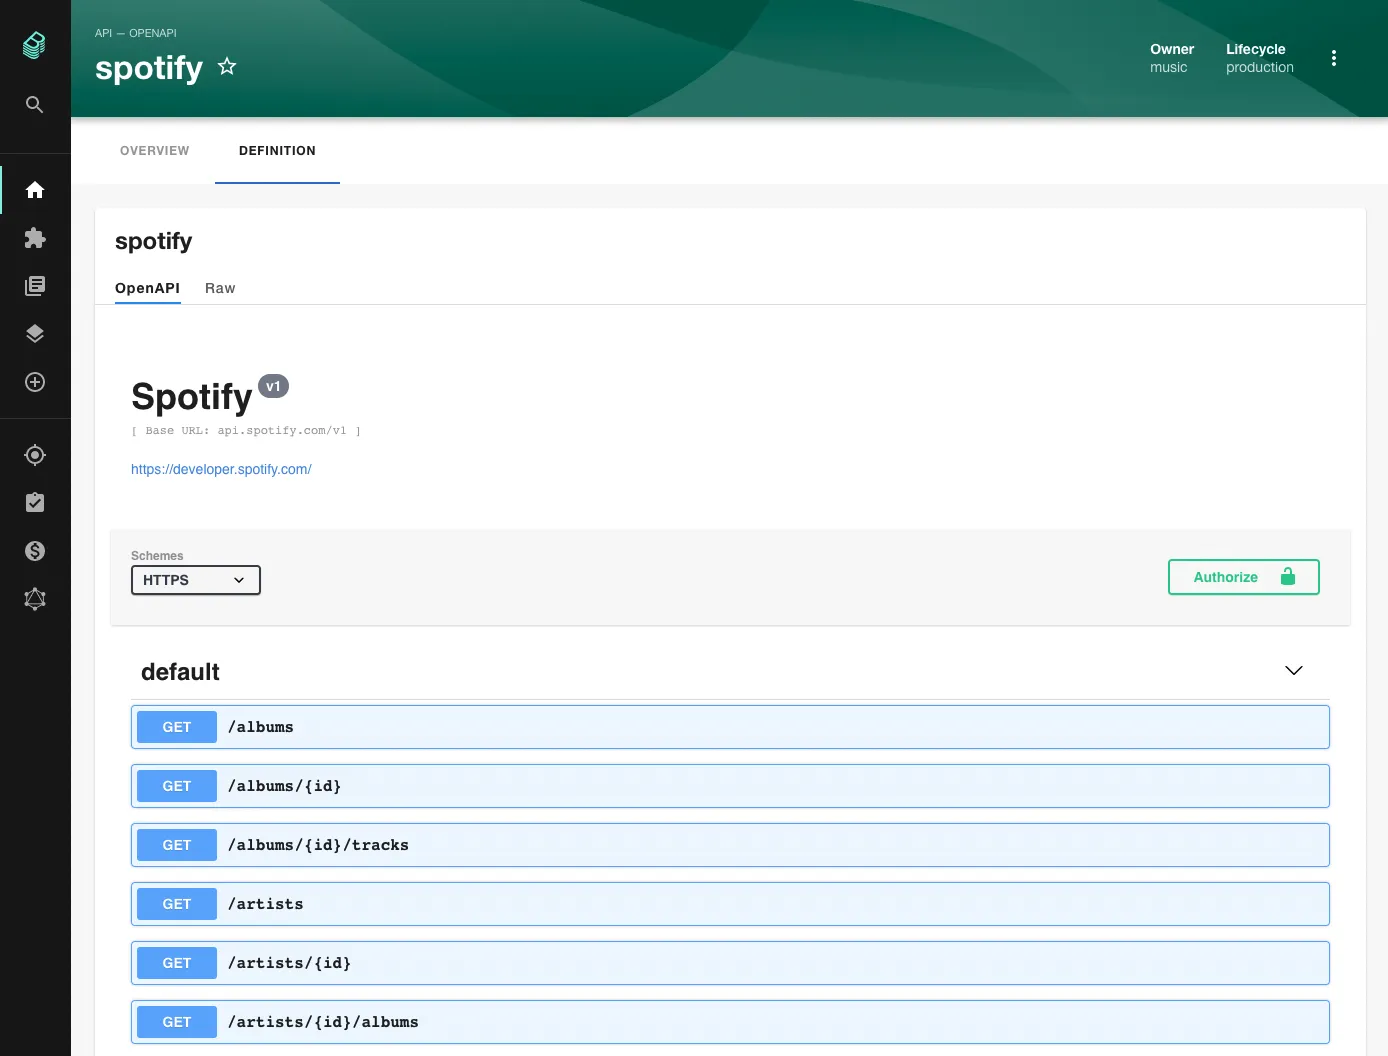Click the add-new plus-circle icon
Viewport: 1388px width, 1056px height.
[x=35, y=381]
